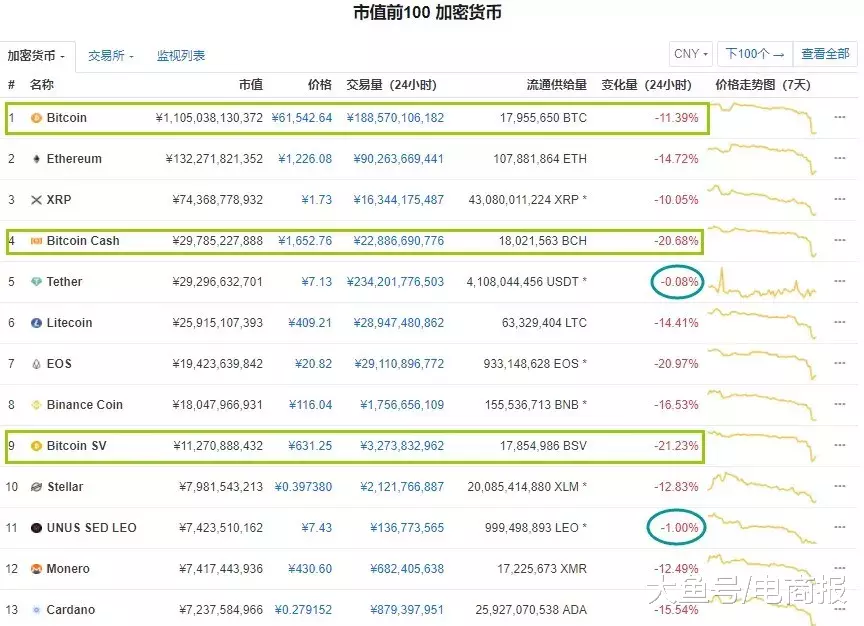864x626 pixels.
Task: Click EOS volume ¥29,110,896,772
Action: (x=399, y=364)
